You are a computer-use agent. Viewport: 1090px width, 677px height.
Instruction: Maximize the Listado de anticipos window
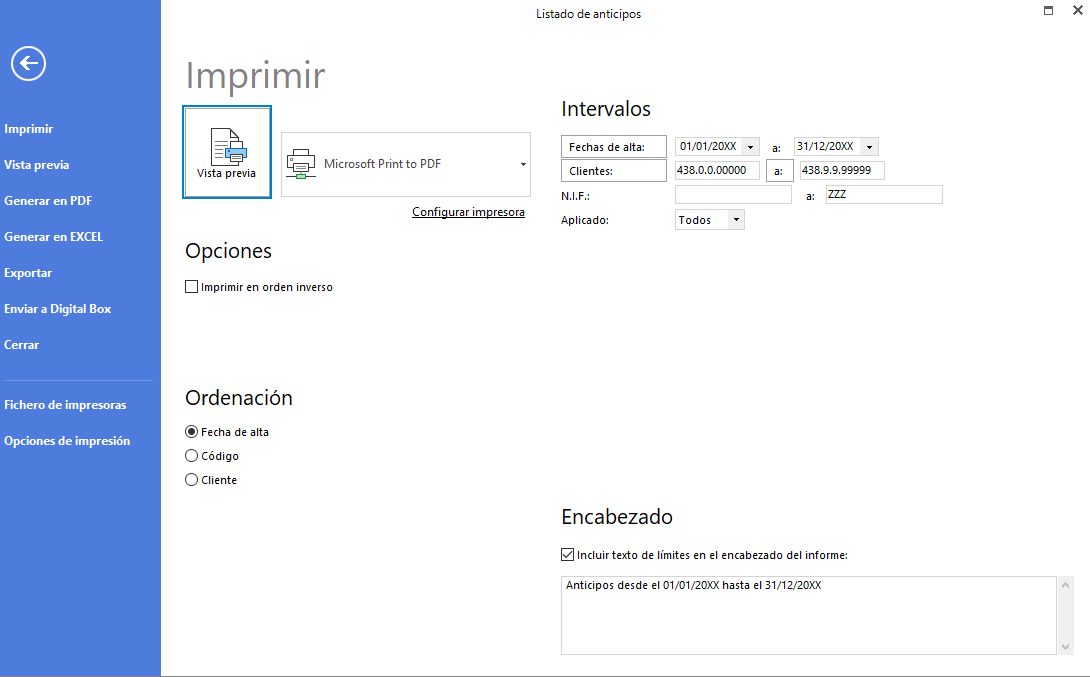(1048, 10)
